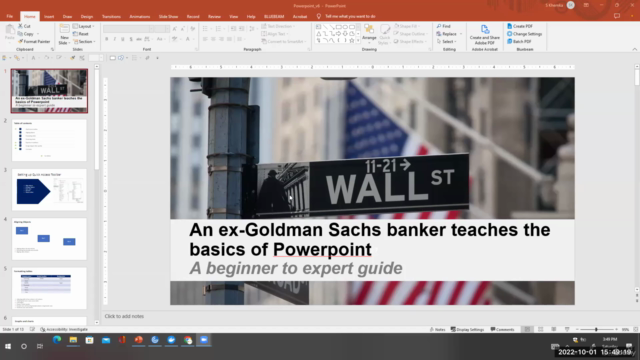Open the font size combo box
The width and height of the screenshot is (640, 360).
coord(162,29)
